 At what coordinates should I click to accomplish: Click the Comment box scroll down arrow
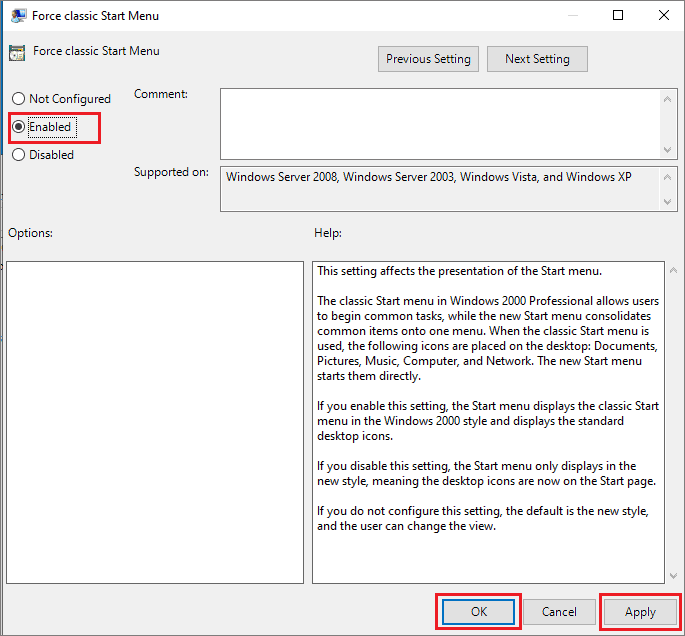(667, 150)
